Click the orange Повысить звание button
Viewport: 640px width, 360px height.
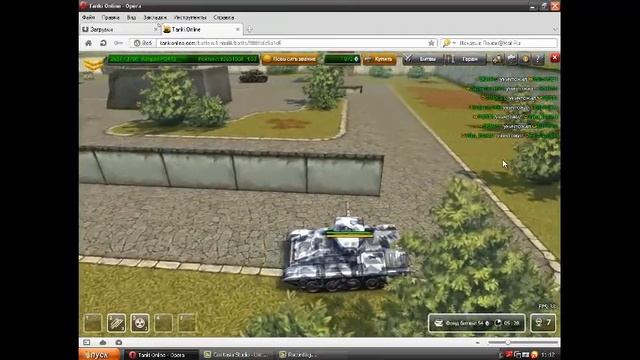[290, 59]
